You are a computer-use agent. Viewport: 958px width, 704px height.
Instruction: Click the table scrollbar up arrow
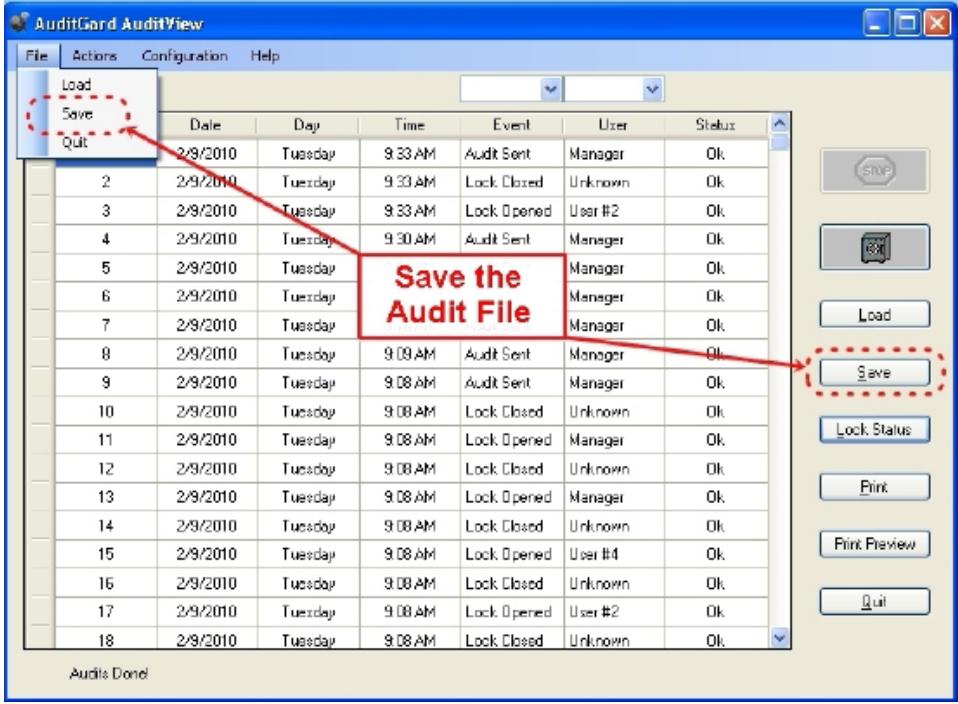pos(780,123)
